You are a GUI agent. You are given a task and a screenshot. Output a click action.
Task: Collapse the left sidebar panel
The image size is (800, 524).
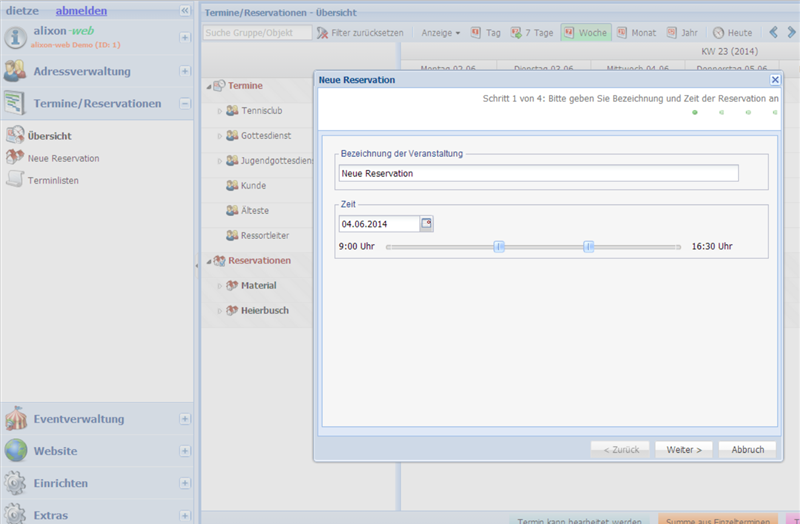pos(185,10)
